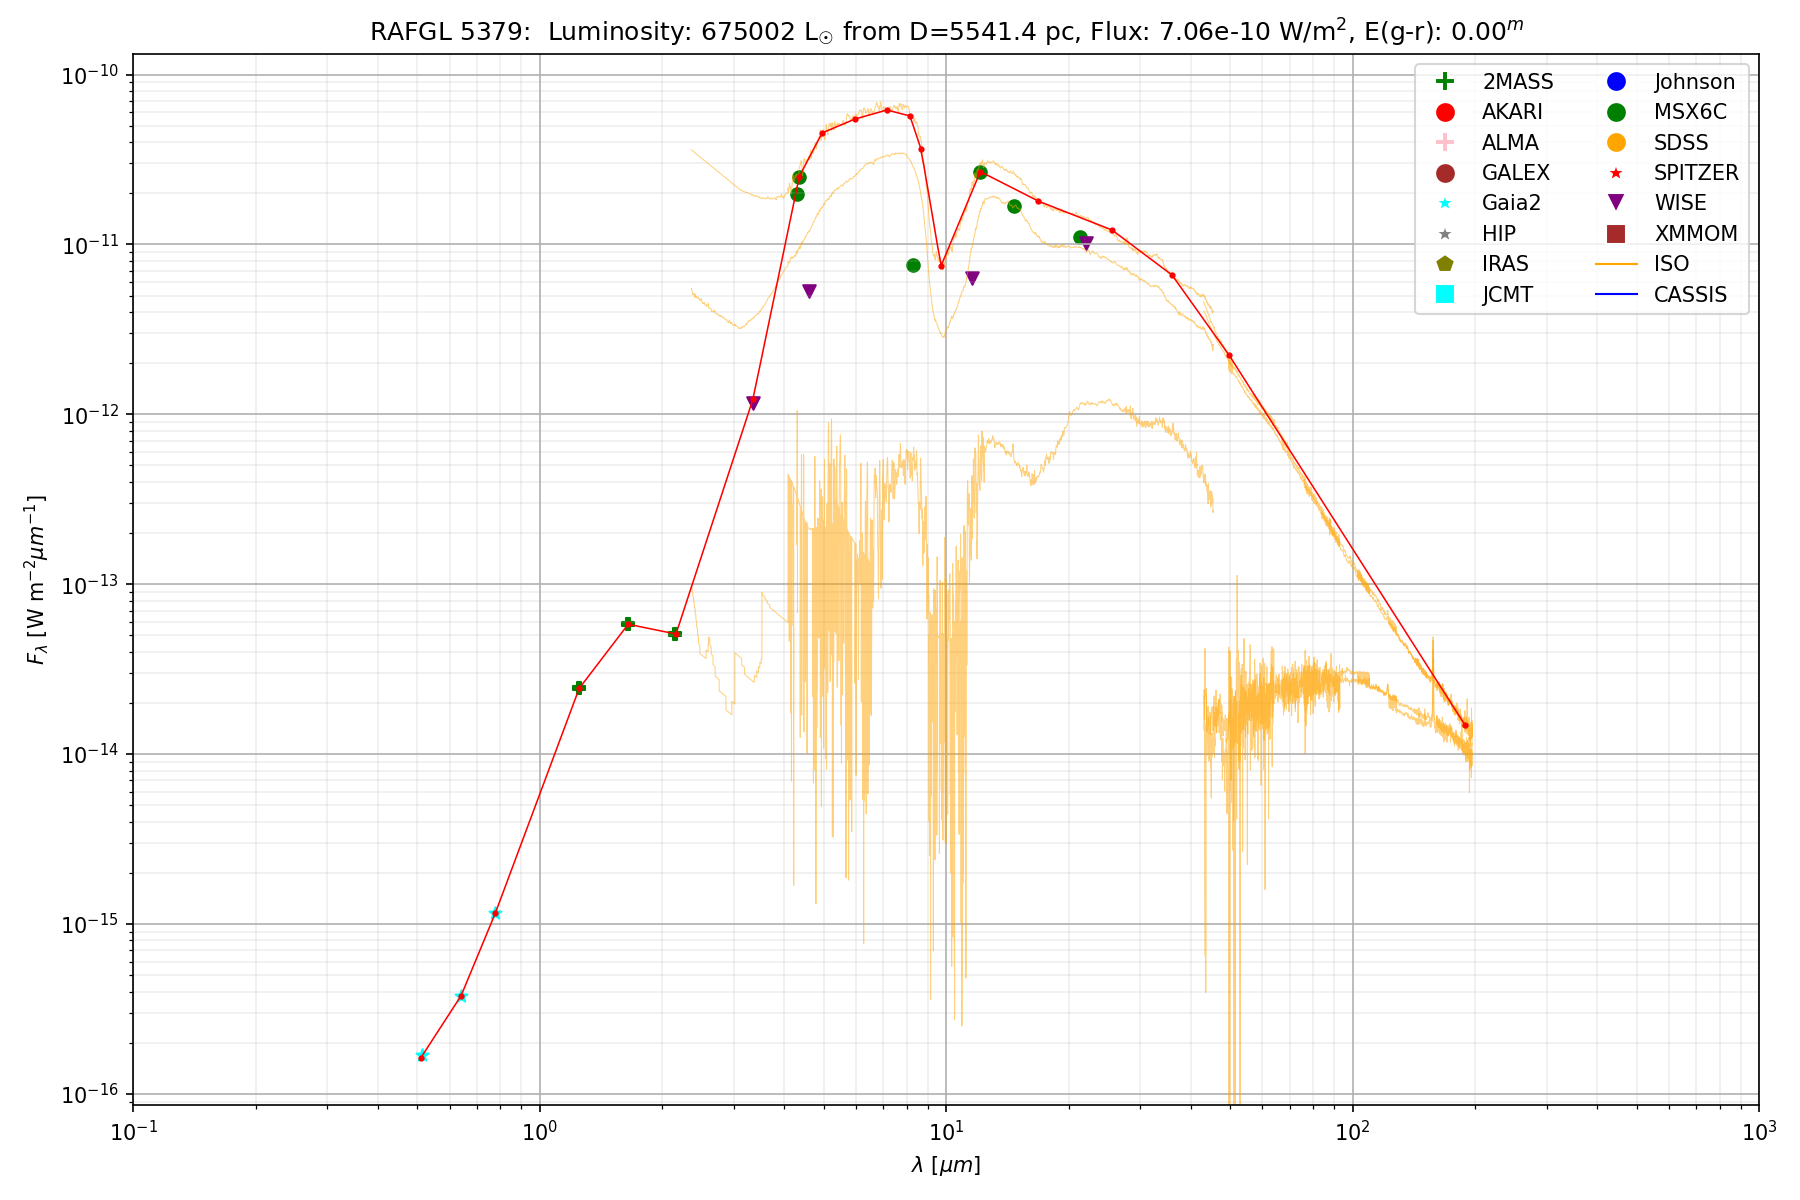Click the IRAS olive pentagon legend marker
This screenshot has height=1200, width=1800.
(1444, 264)
